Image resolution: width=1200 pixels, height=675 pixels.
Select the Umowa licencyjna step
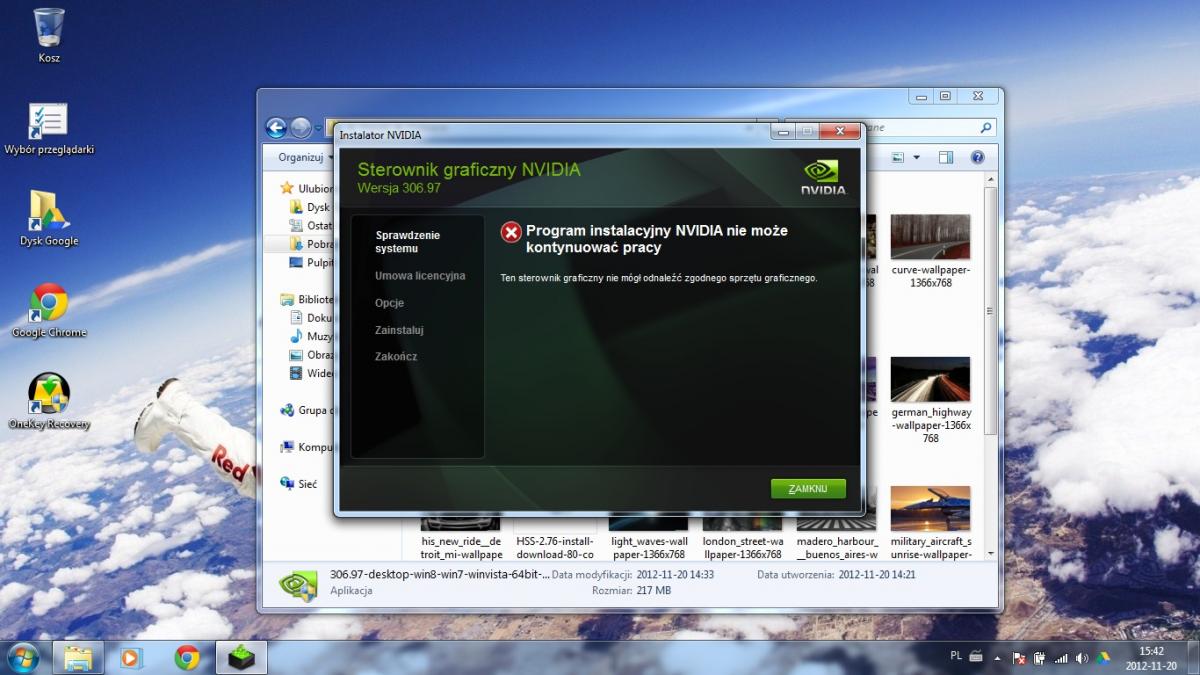[420, 275]
